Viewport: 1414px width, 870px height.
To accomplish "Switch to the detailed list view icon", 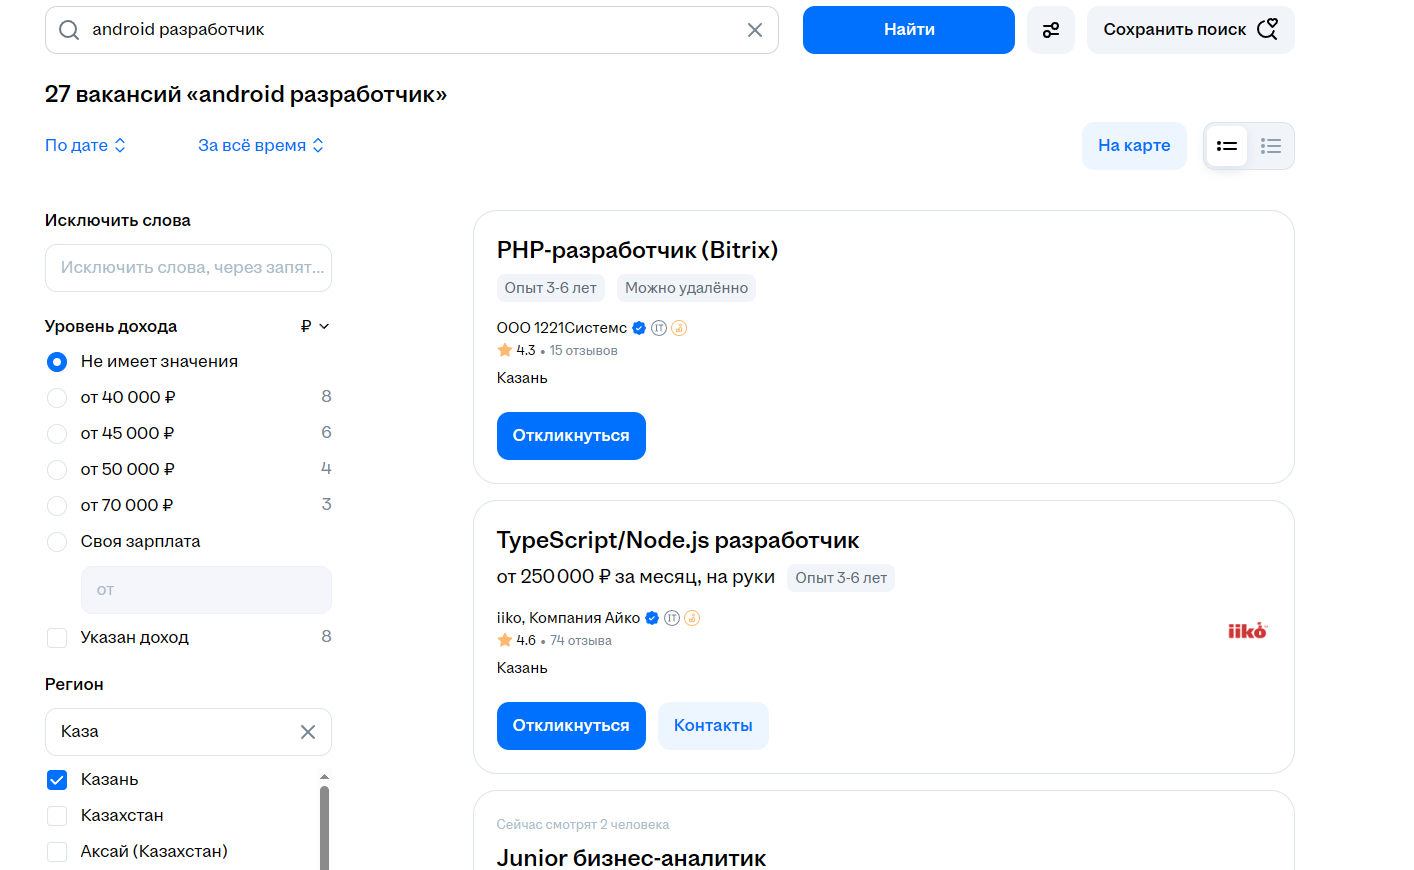I will click(x=1226, y=146).
